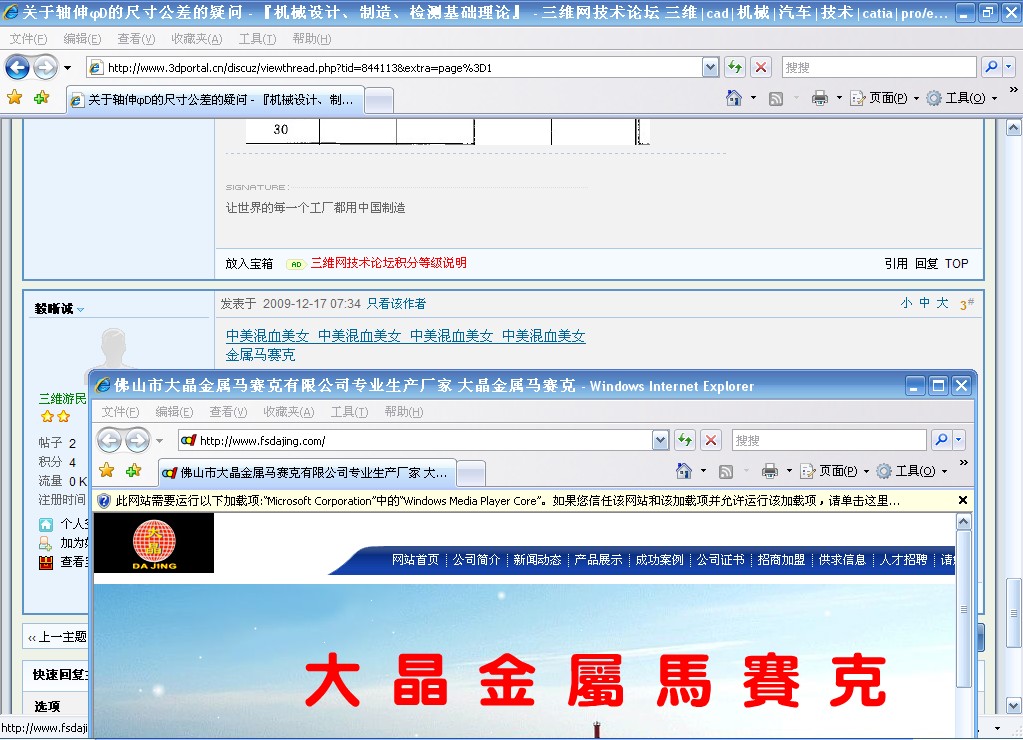Click RSS feed icon in forum window
Image resolution: width=1023 pixels, height=740 pixels.
(x=776, y=99)
